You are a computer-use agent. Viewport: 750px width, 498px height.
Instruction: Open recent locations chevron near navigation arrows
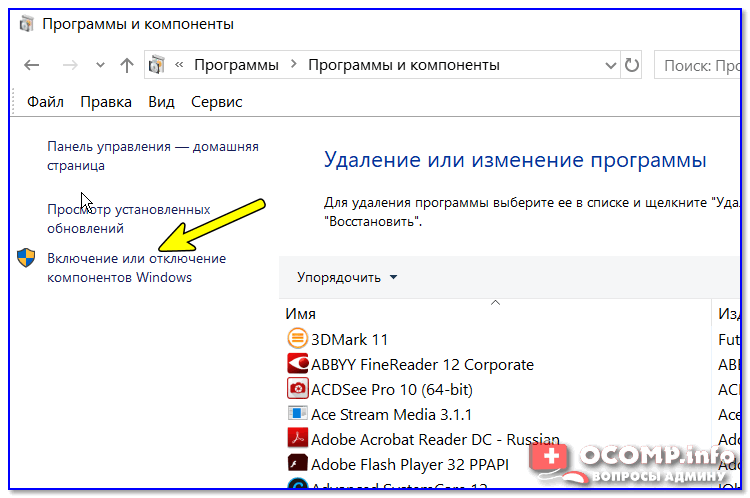100,65
